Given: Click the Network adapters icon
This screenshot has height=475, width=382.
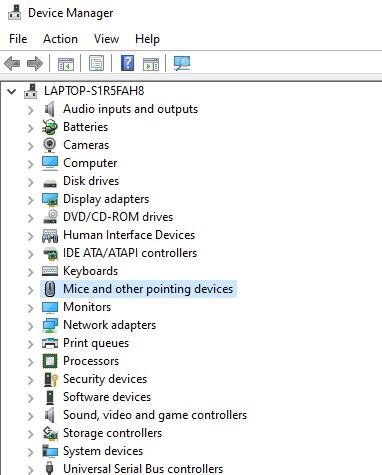Looking at the screenshot, I should pos(50,325).
